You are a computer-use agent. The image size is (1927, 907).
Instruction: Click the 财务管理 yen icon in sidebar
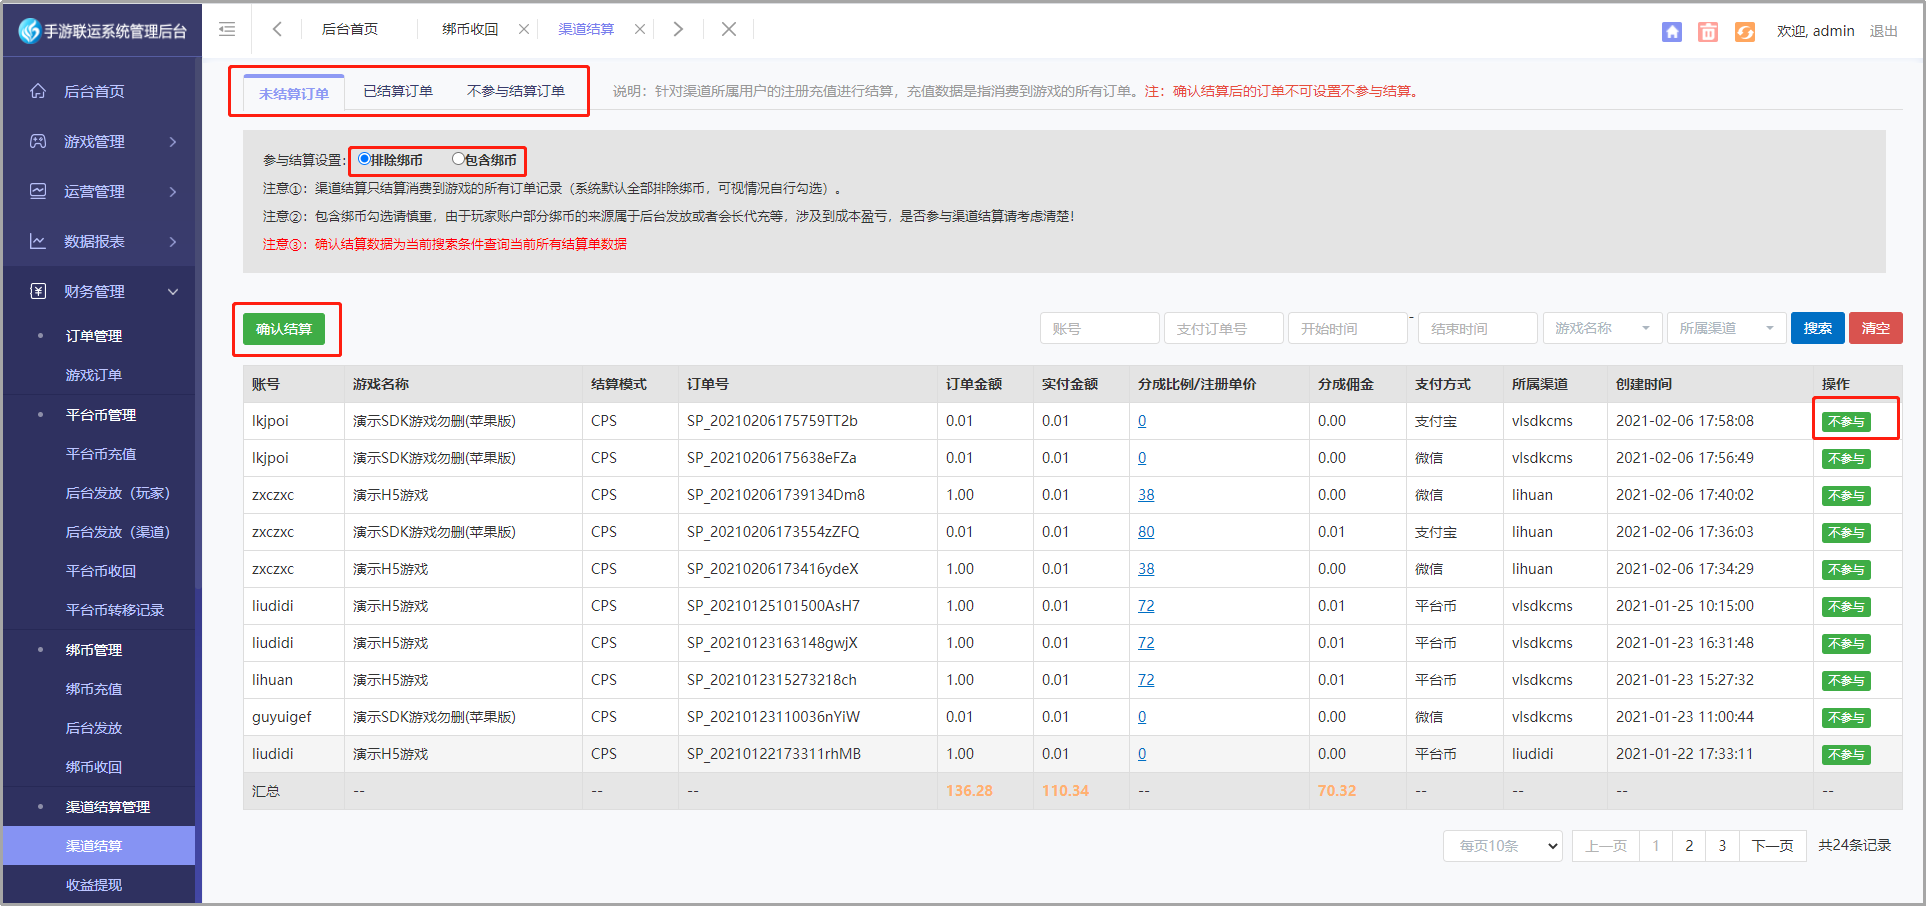click(x=38, y=291)
